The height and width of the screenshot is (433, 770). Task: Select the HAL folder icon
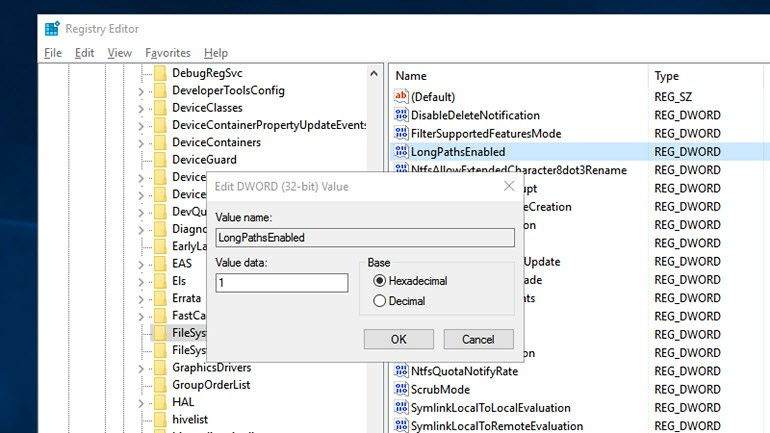(160, 402)
